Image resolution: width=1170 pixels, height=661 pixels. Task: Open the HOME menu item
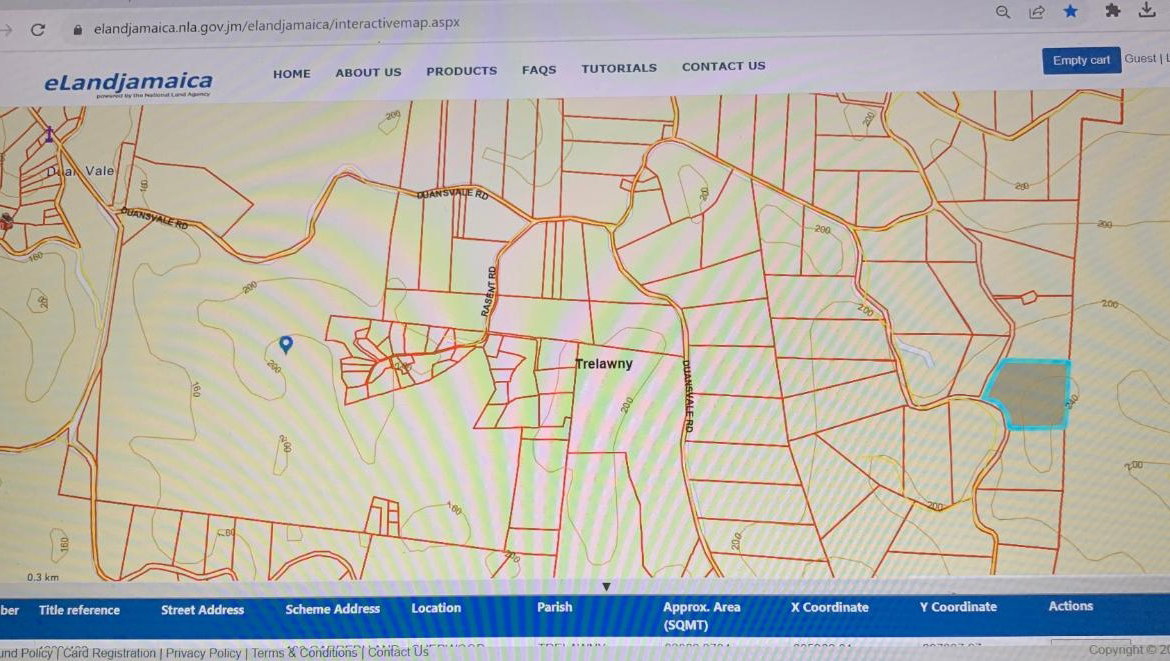pyautogui.click(x=292, y=74)
